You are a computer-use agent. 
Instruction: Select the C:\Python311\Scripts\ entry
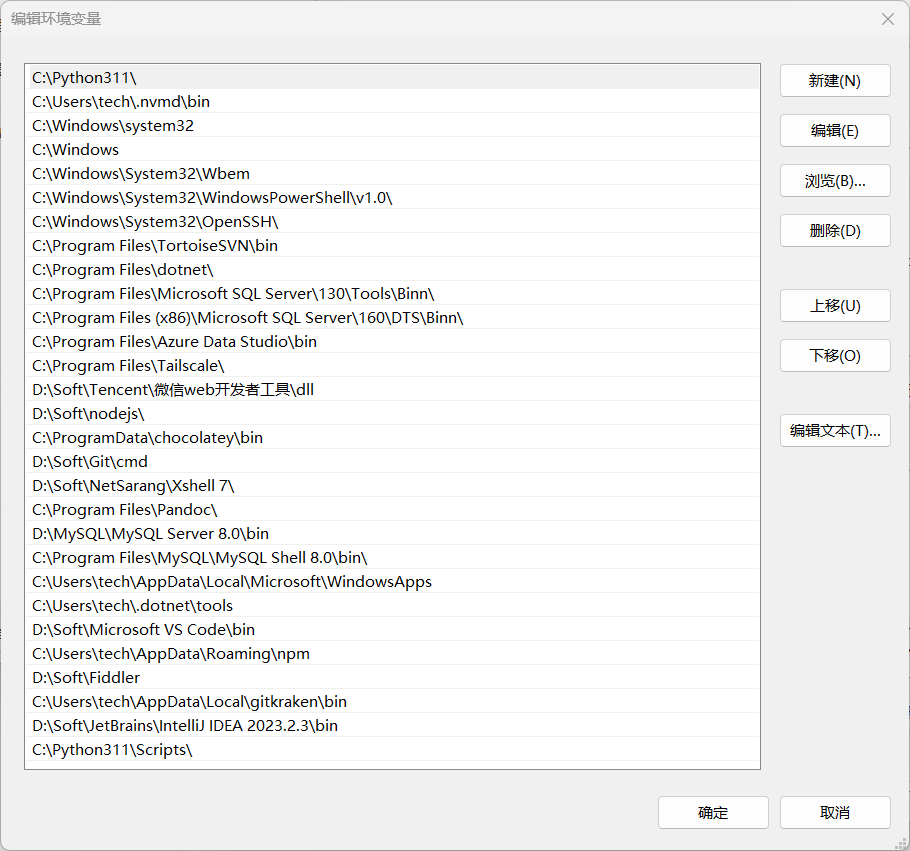[392, 749]
